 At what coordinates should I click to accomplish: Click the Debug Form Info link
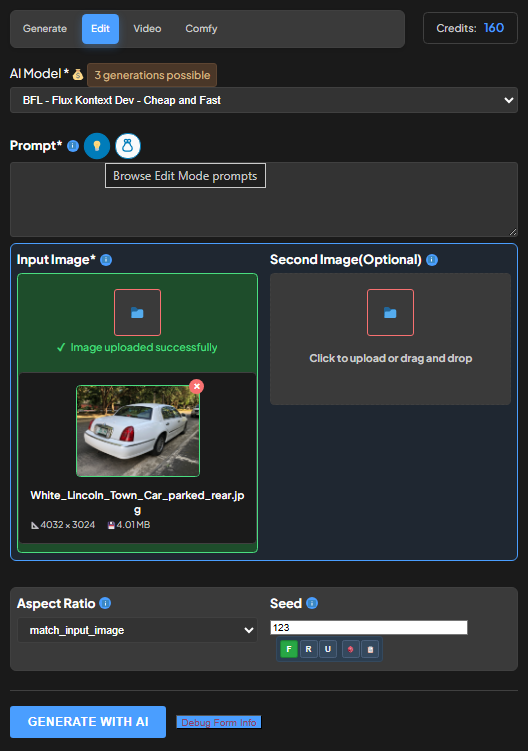tap(218, 722)
